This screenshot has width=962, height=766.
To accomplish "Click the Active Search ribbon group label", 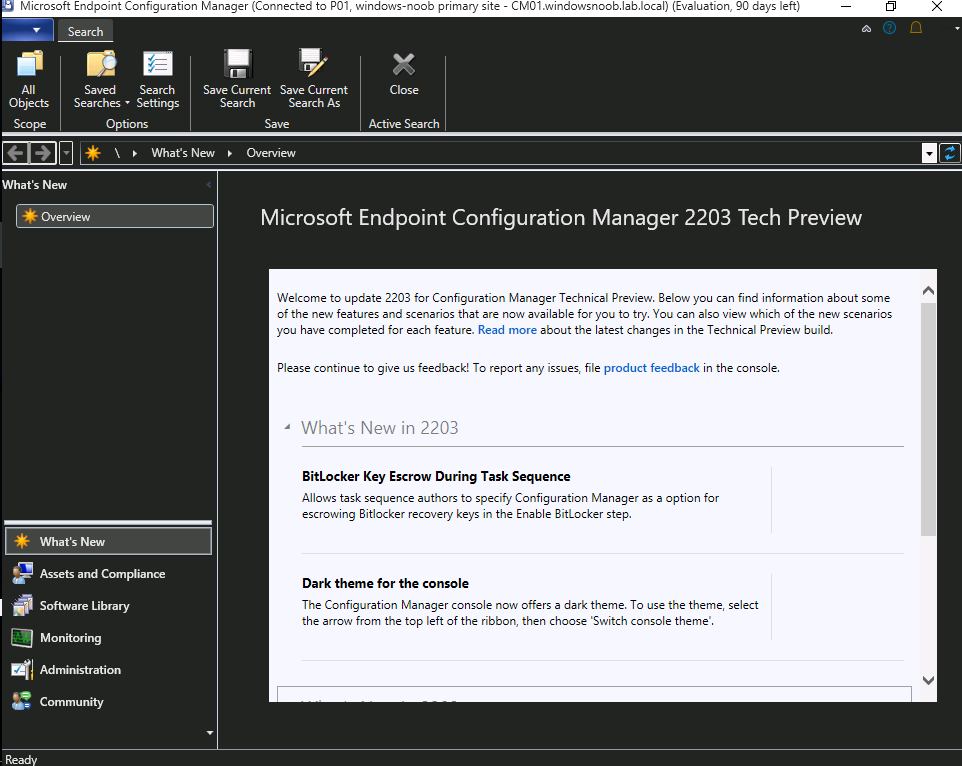I will [x=404, y=124].
